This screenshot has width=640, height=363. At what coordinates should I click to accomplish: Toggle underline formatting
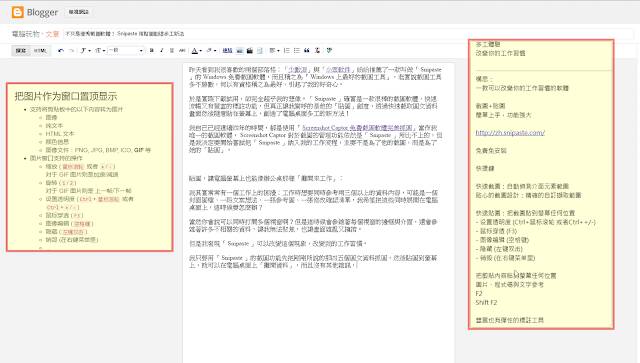point(171,51)
